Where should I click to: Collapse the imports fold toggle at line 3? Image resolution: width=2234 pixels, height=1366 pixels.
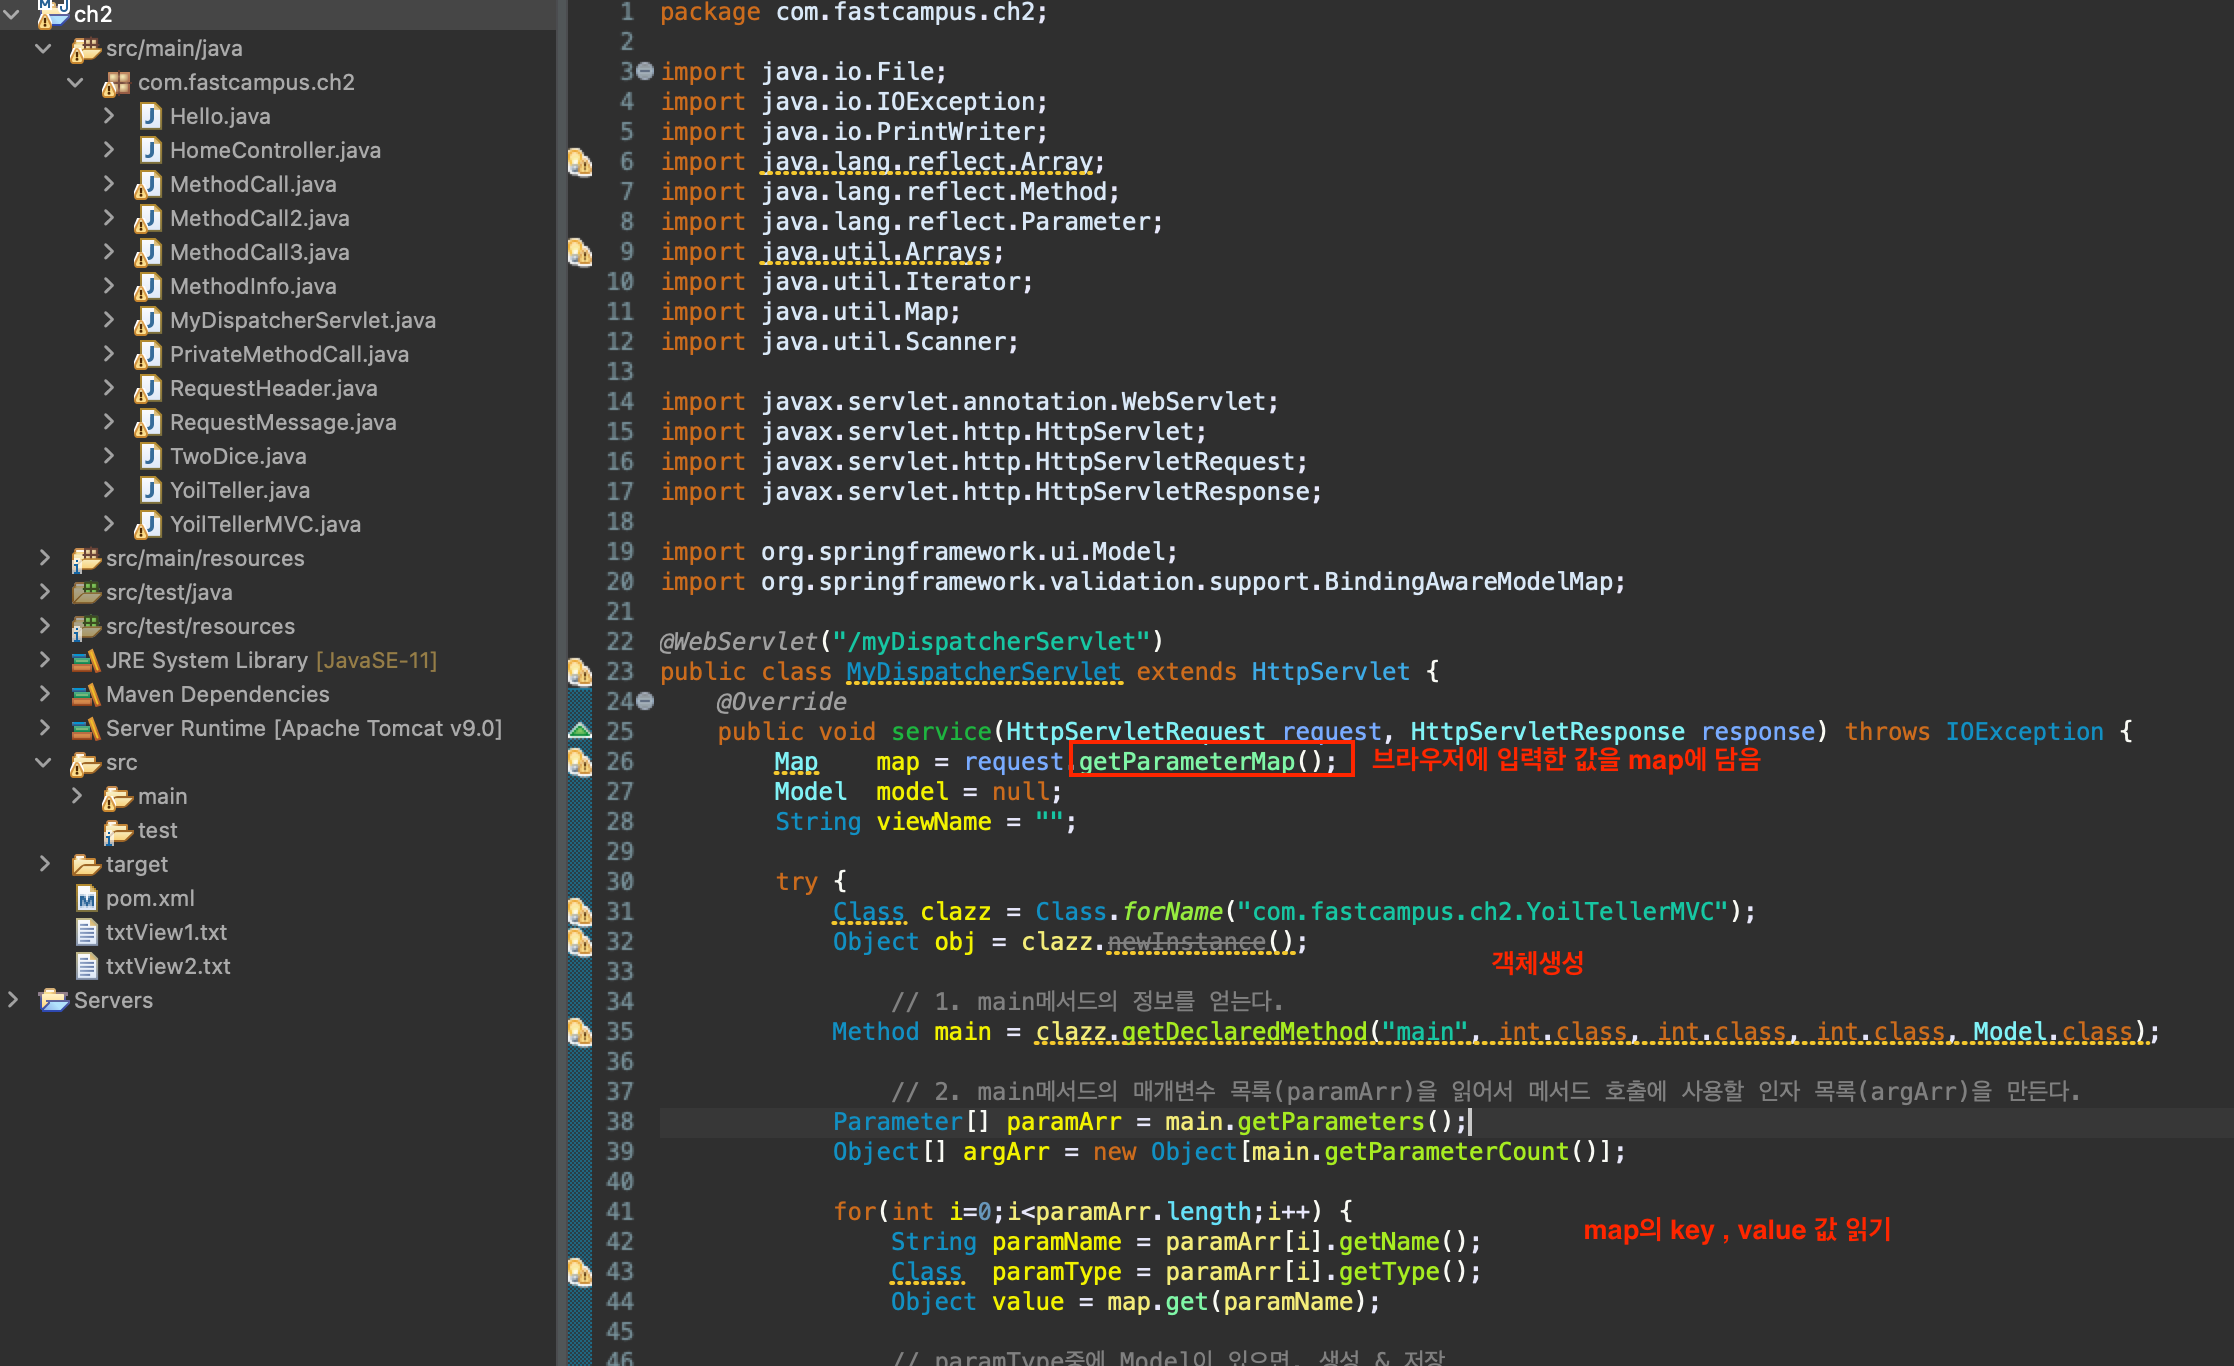click(x=646, y=71)
